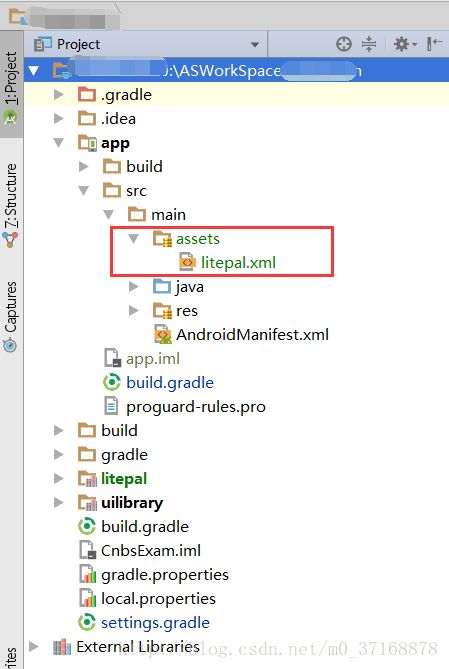Viewport: 449px width, 669px height.
Task: Click the app build.gradle Gradle icon
Action: [112, 382]
